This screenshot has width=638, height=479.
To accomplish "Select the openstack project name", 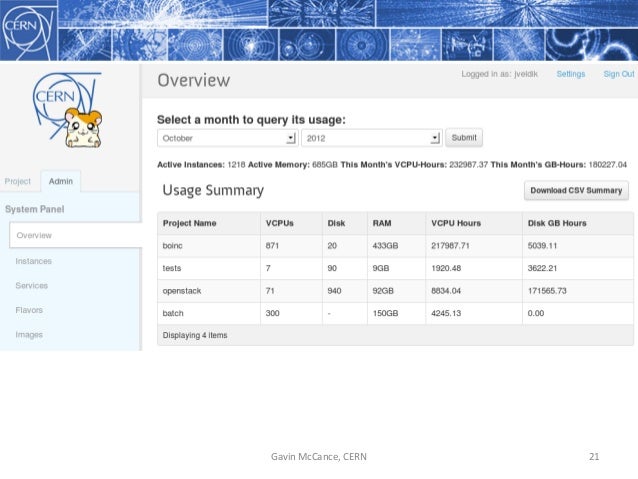I will click(180, 291).
